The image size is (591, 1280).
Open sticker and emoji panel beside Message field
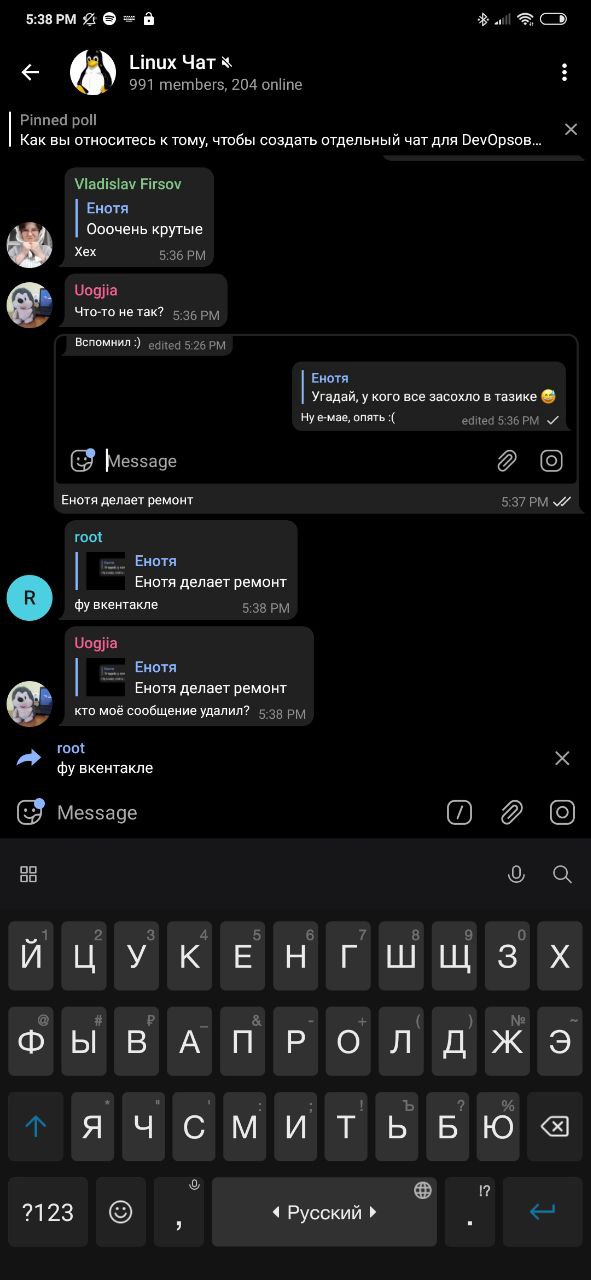(x=30, y=812)
